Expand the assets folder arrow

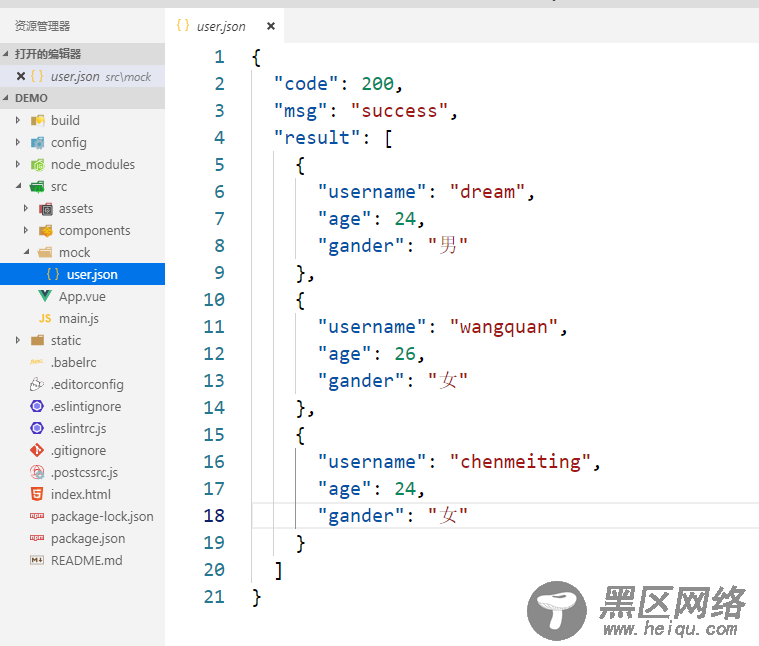[x=26, y=208]
